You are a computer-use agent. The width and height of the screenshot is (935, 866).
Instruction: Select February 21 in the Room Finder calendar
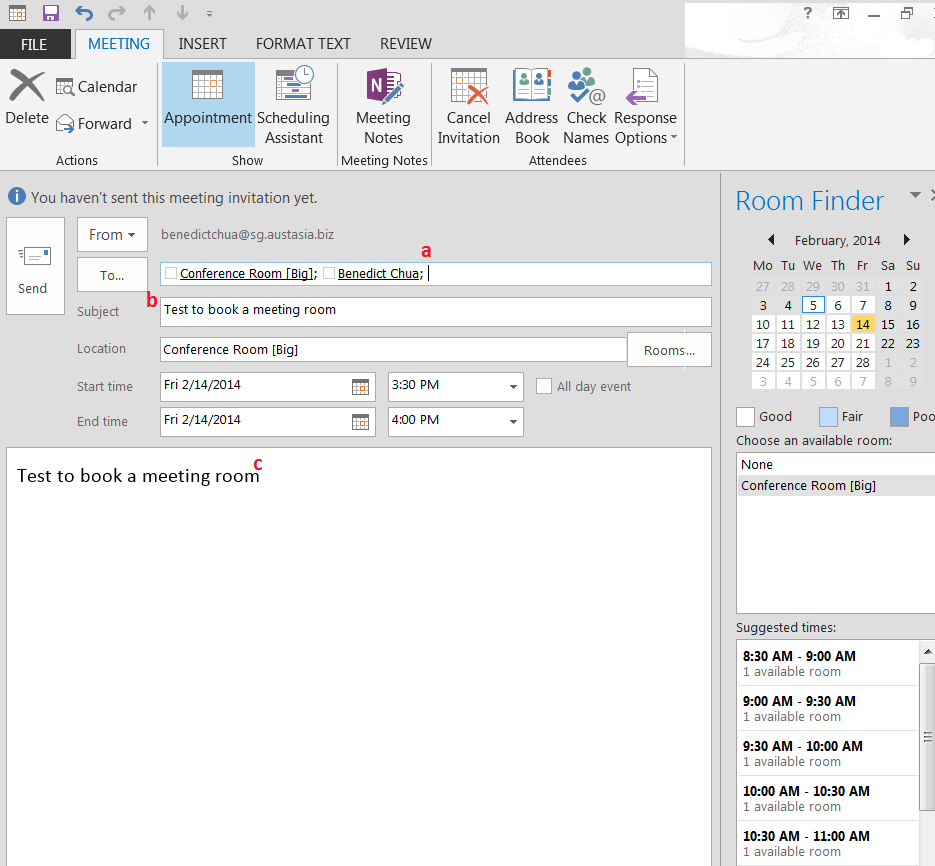click(862, 344)
